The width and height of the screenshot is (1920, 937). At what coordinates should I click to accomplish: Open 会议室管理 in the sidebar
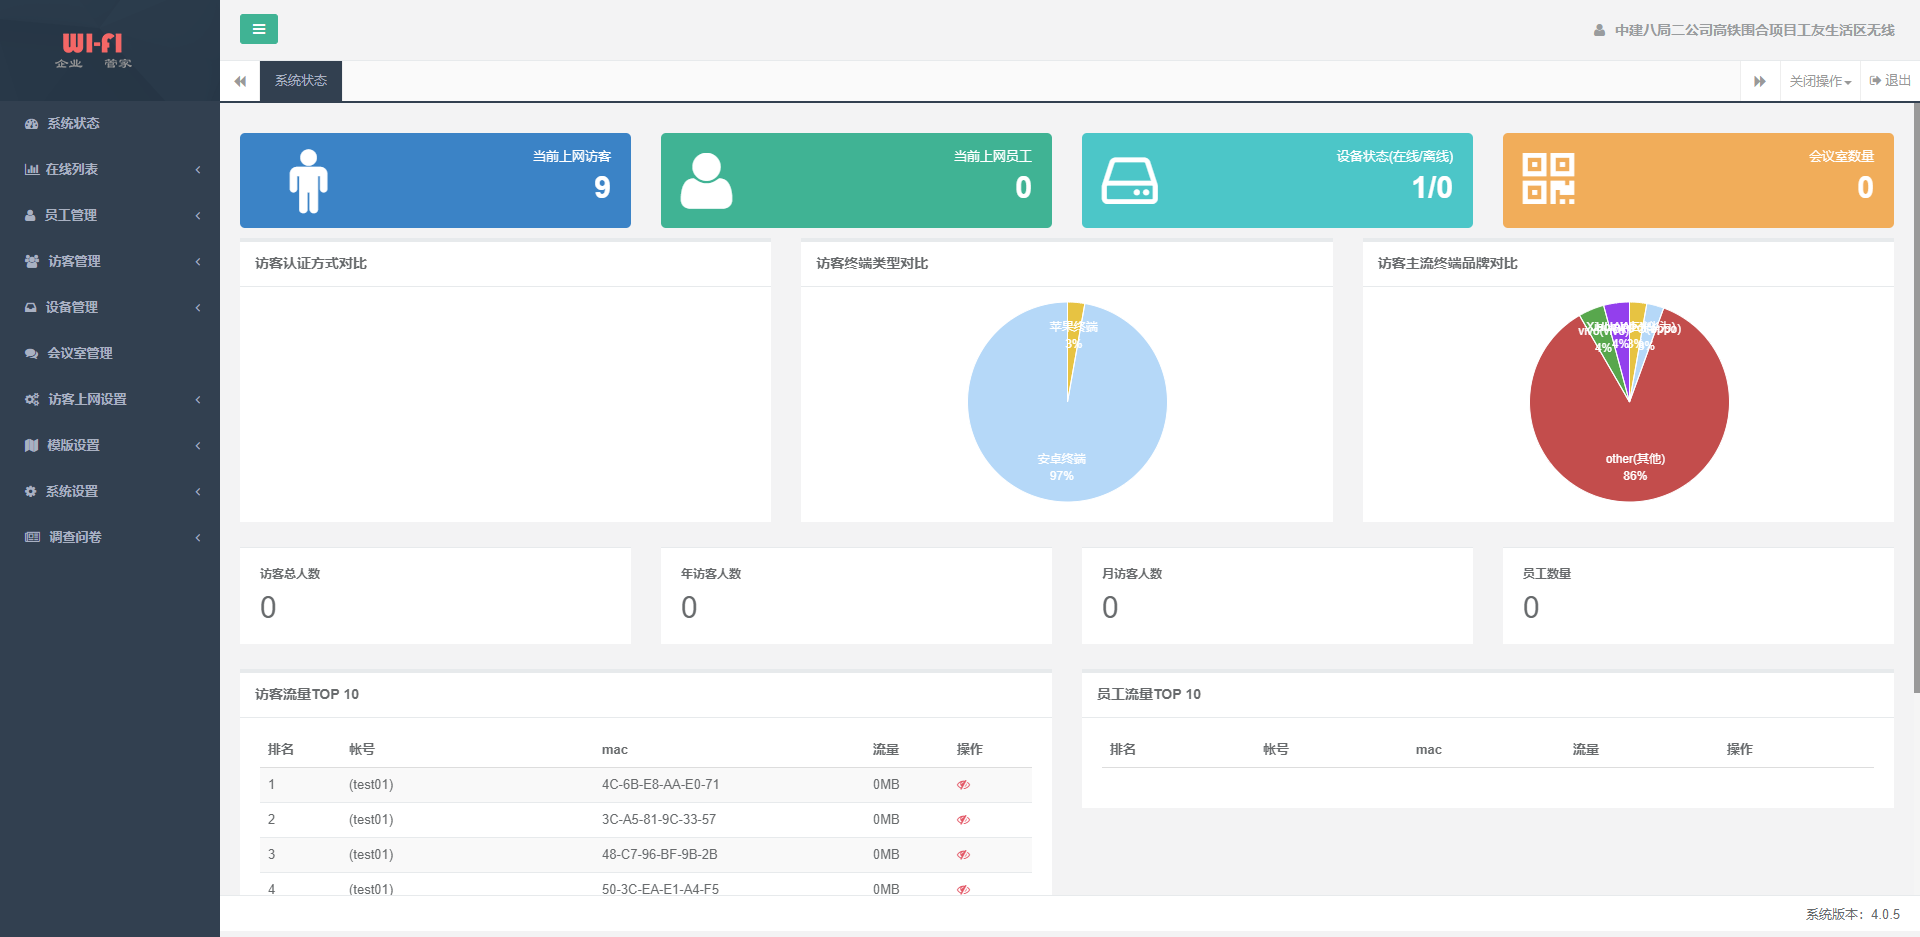(110, 353)
